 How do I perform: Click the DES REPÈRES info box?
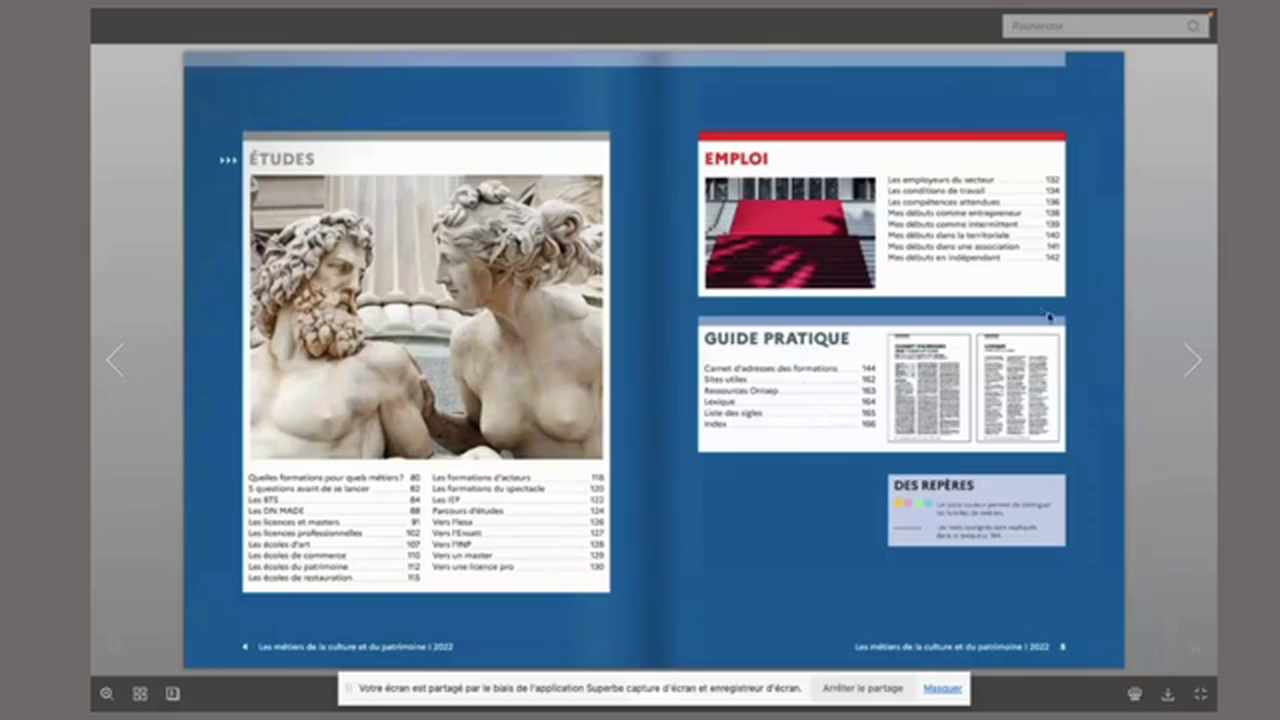point(976,510)
